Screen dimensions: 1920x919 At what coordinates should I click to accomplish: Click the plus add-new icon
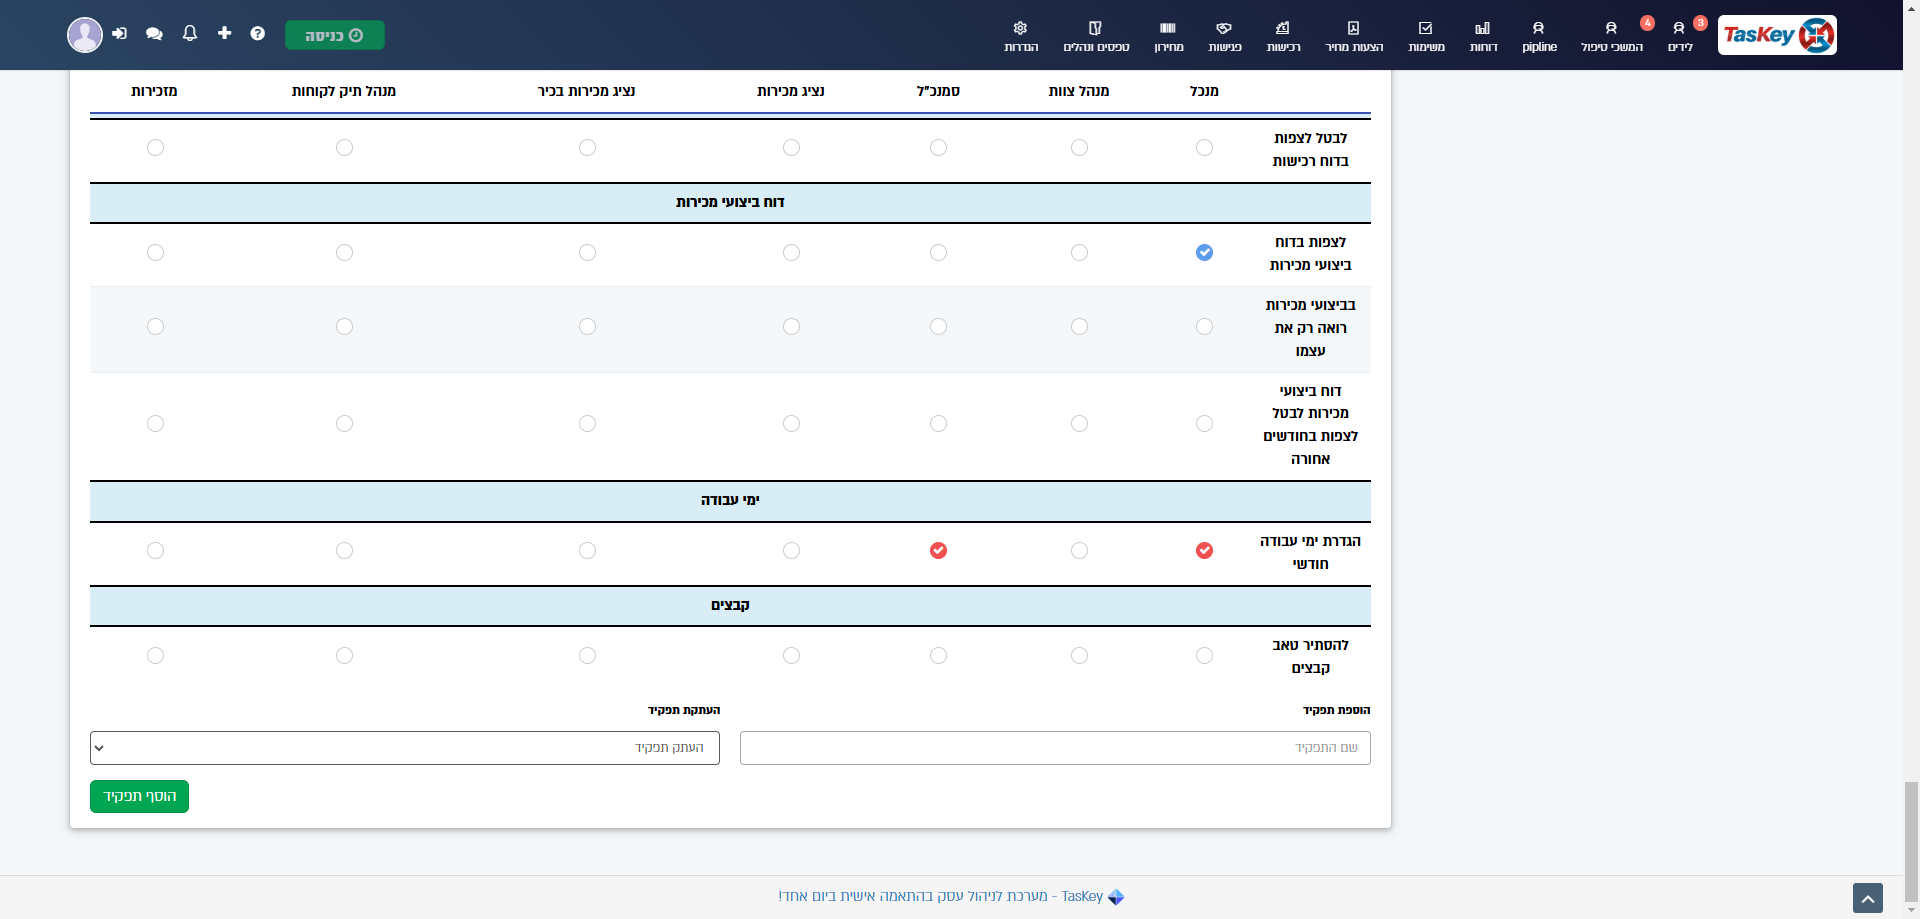224,33
